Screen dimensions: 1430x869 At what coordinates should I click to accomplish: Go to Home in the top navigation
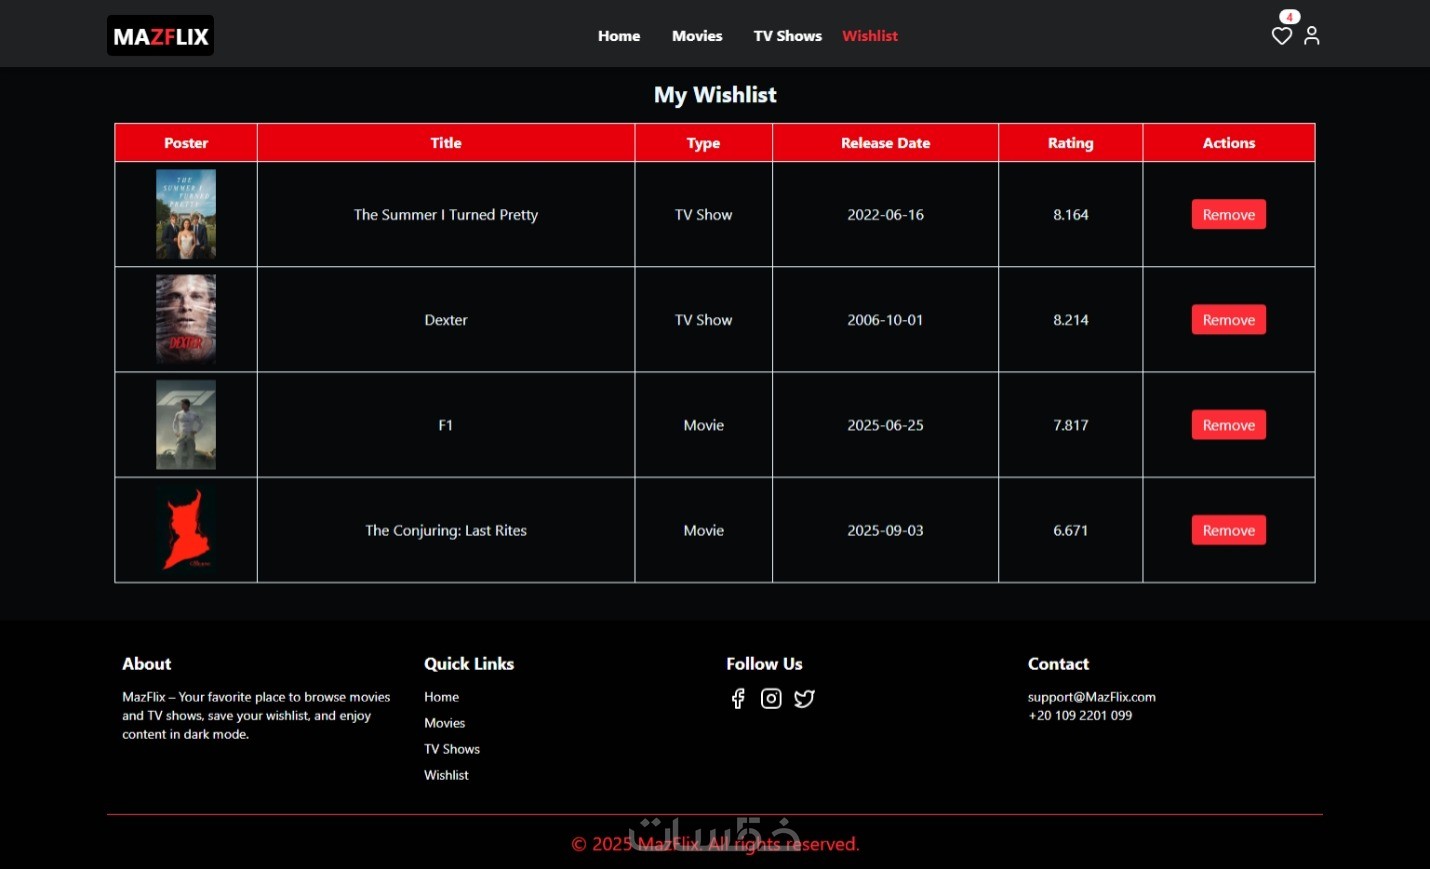pyautogui.click(x=619, y=36)
